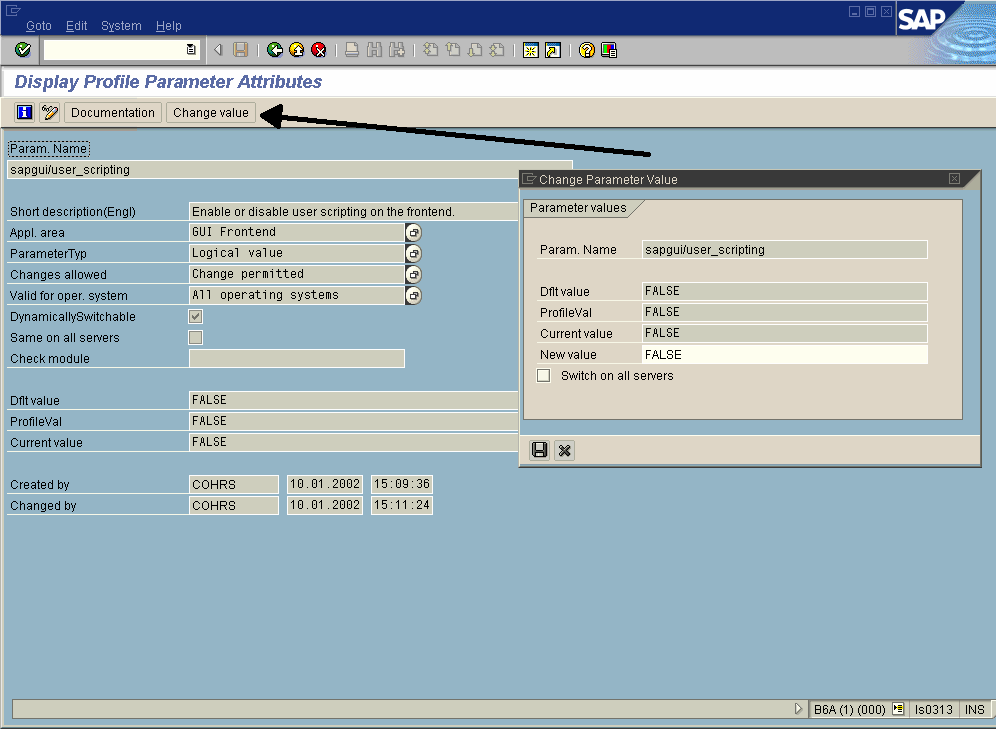Toggle the Same on all servers checkbox
This screenshot has width=996, height=729.
pos(196,338)
